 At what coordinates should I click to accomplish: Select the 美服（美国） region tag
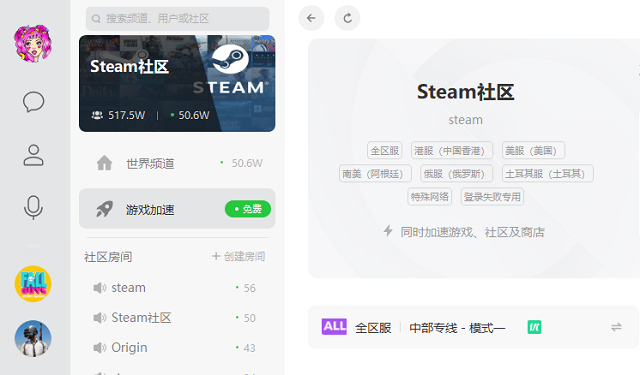click(x=533, y=151)
